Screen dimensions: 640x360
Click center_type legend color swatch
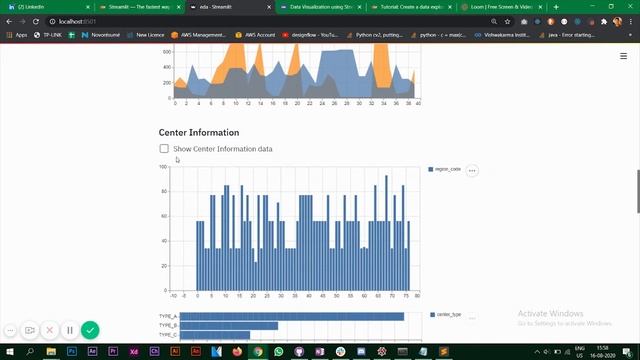(x=432, y=314)
